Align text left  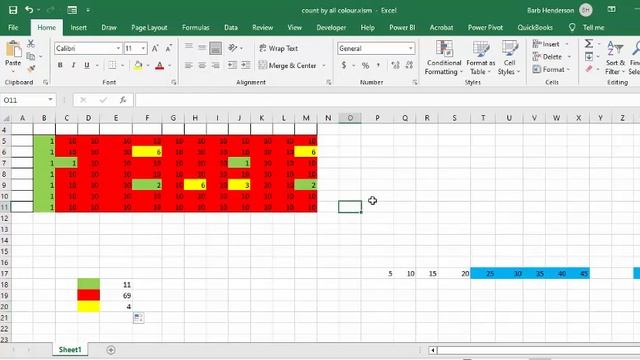click(x=189, y=65)
